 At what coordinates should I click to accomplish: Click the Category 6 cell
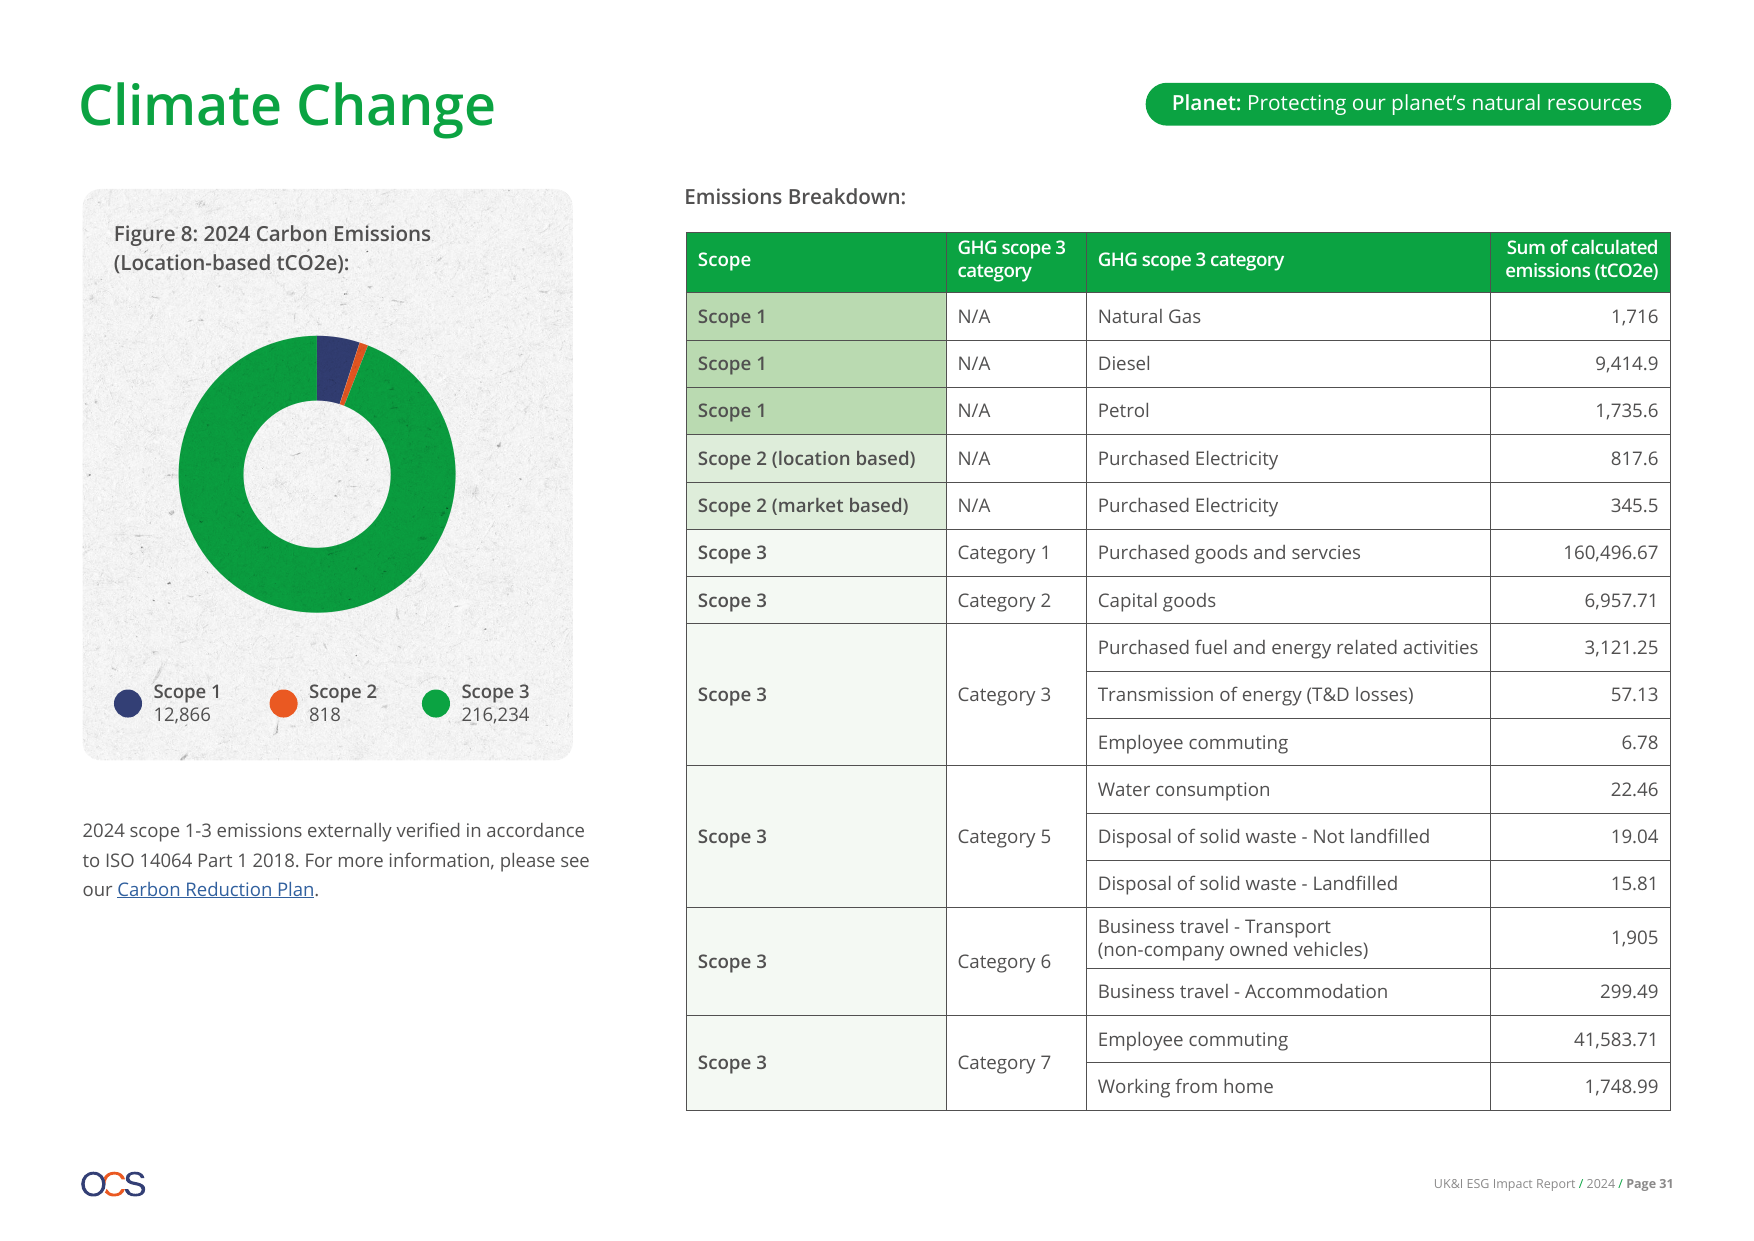click(1016, 962)
